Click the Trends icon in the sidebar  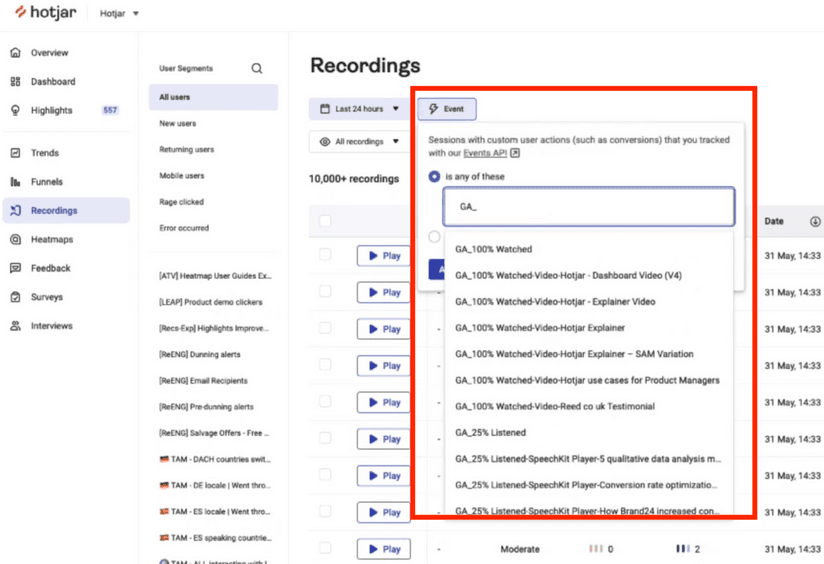point(15,153)
